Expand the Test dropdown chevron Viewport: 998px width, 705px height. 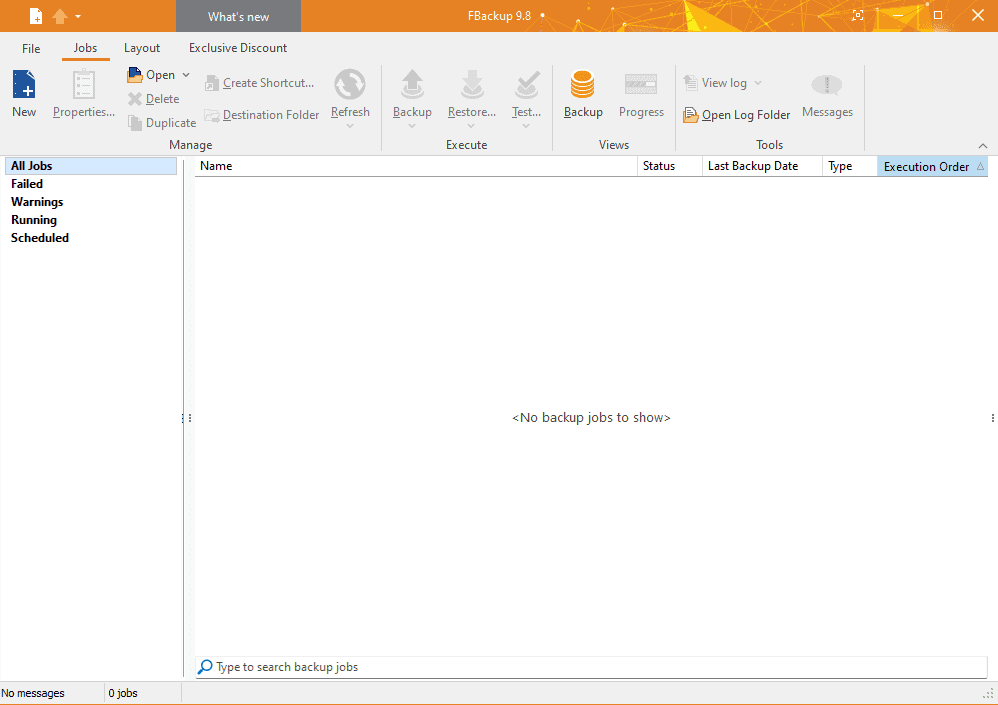coord(526,126)
